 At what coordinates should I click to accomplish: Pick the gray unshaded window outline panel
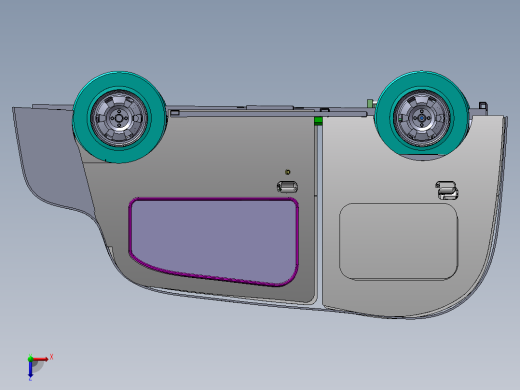398,241
